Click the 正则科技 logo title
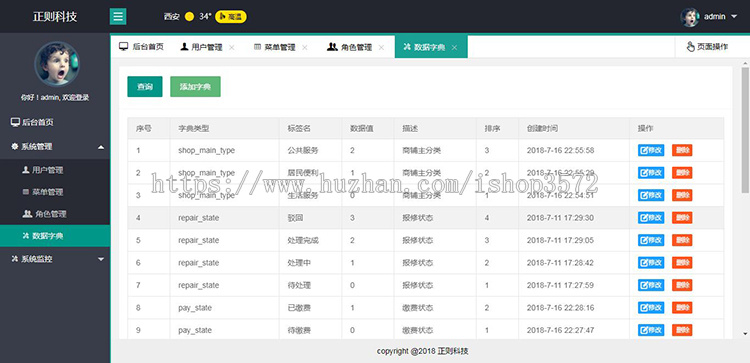Image resolution: width=750 pixels, height=363 pixels. pyautogui.click(x=55, y=17)
